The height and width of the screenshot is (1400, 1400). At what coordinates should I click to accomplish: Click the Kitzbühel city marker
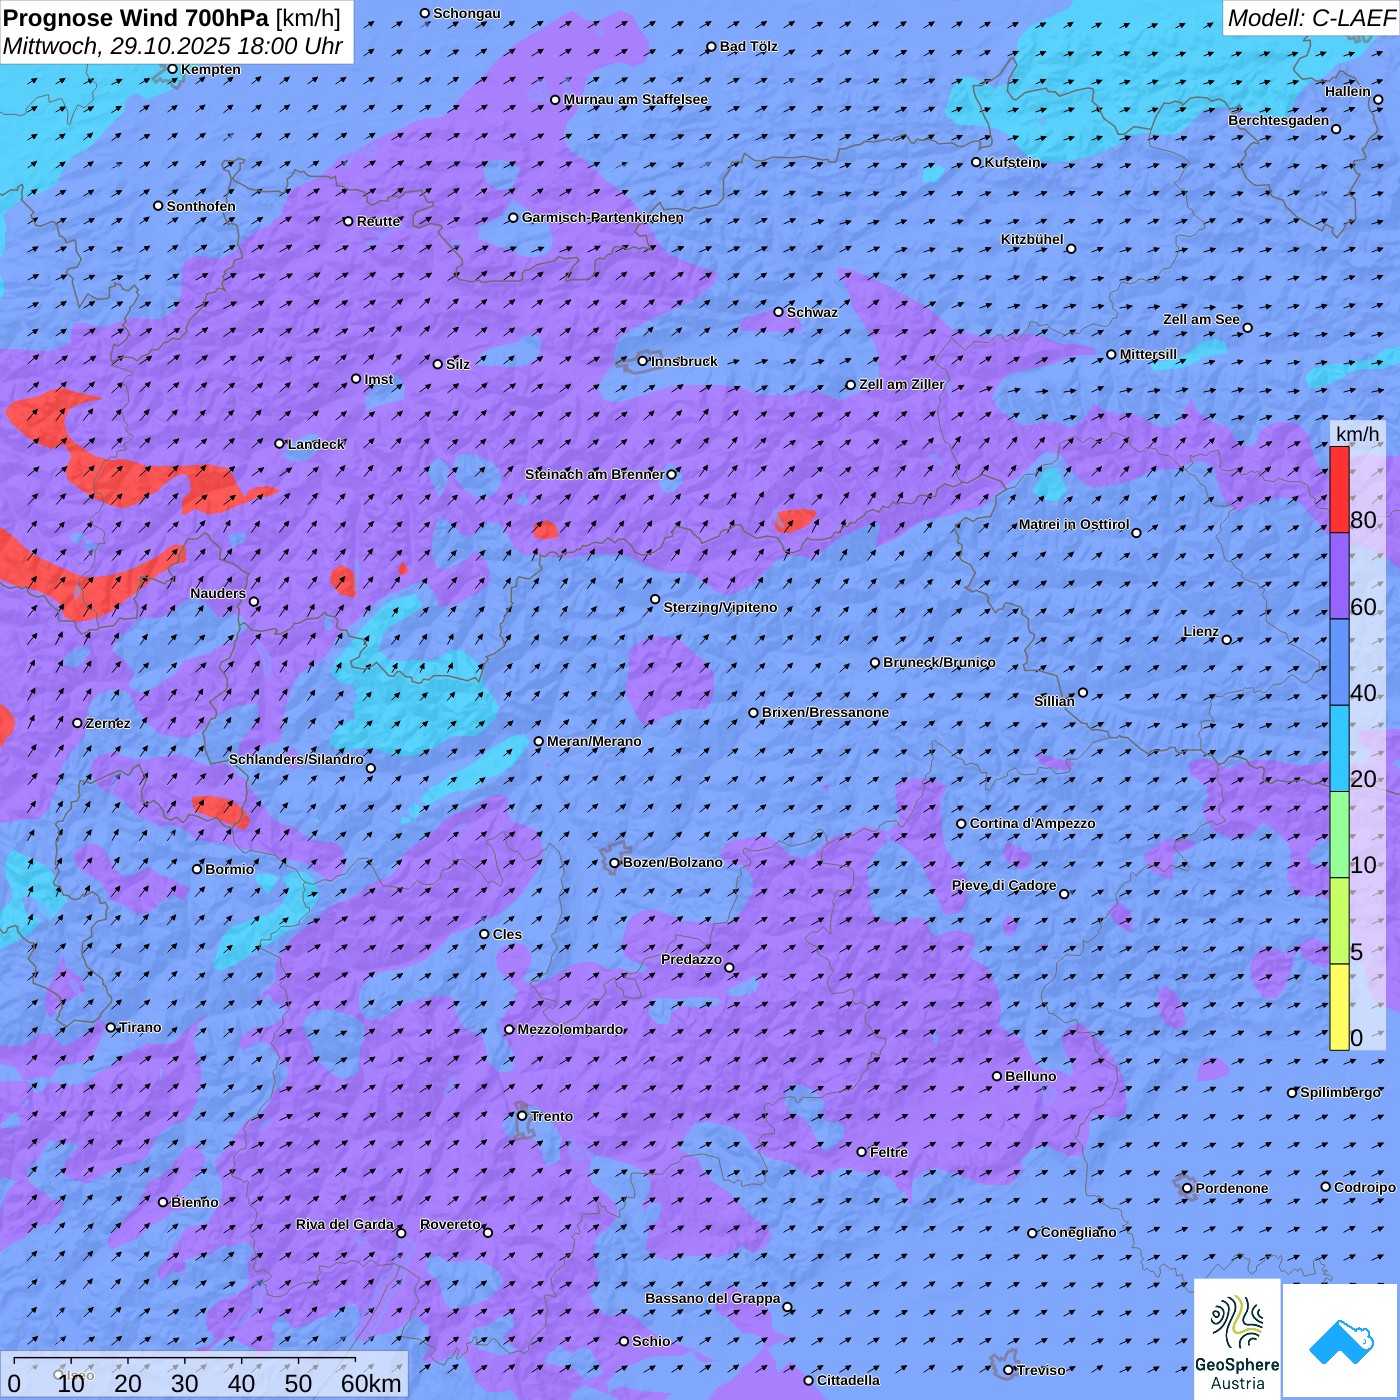[1071, 249]
